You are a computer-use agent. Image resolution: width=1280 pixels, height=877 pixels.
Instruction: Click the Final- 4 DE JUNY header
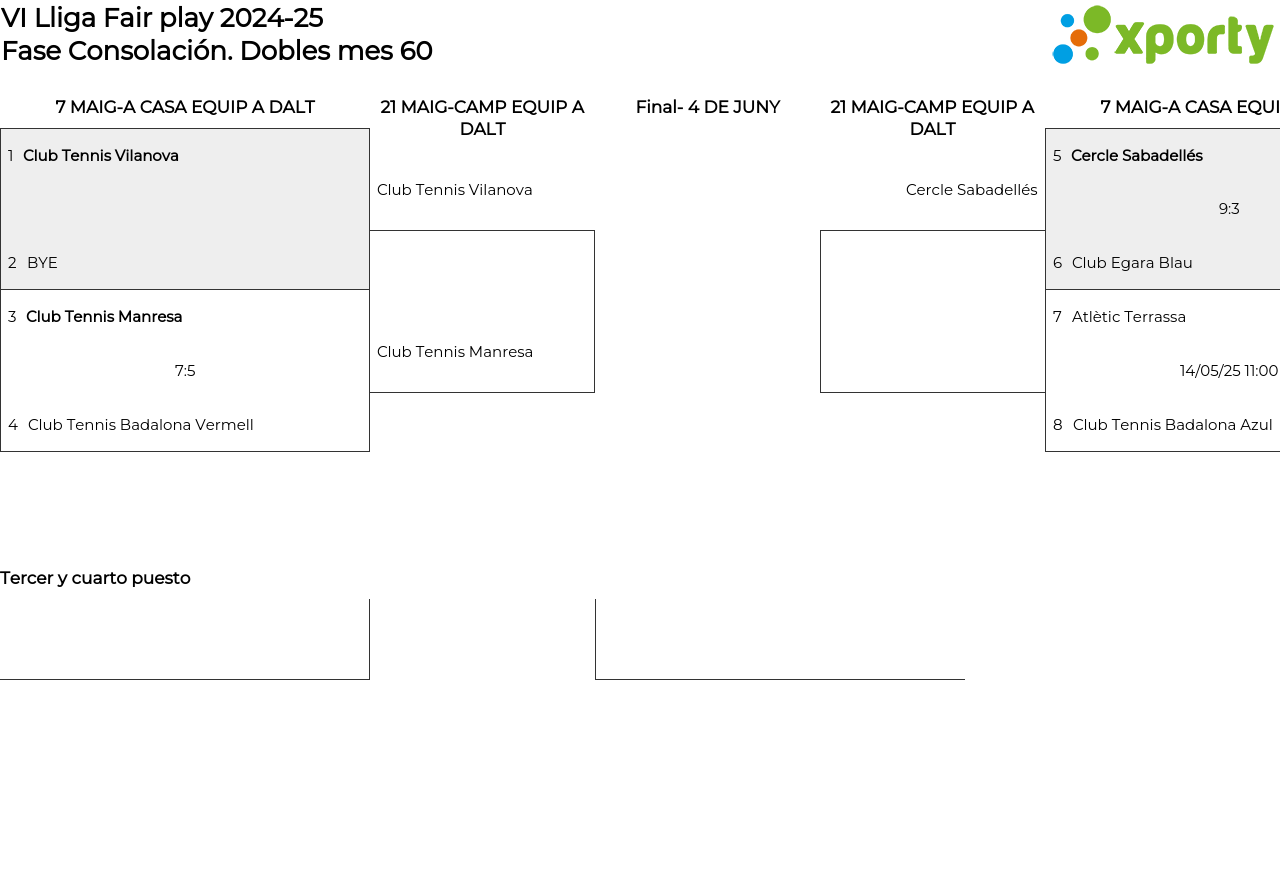pyautogui.click(x=708, y=107)
